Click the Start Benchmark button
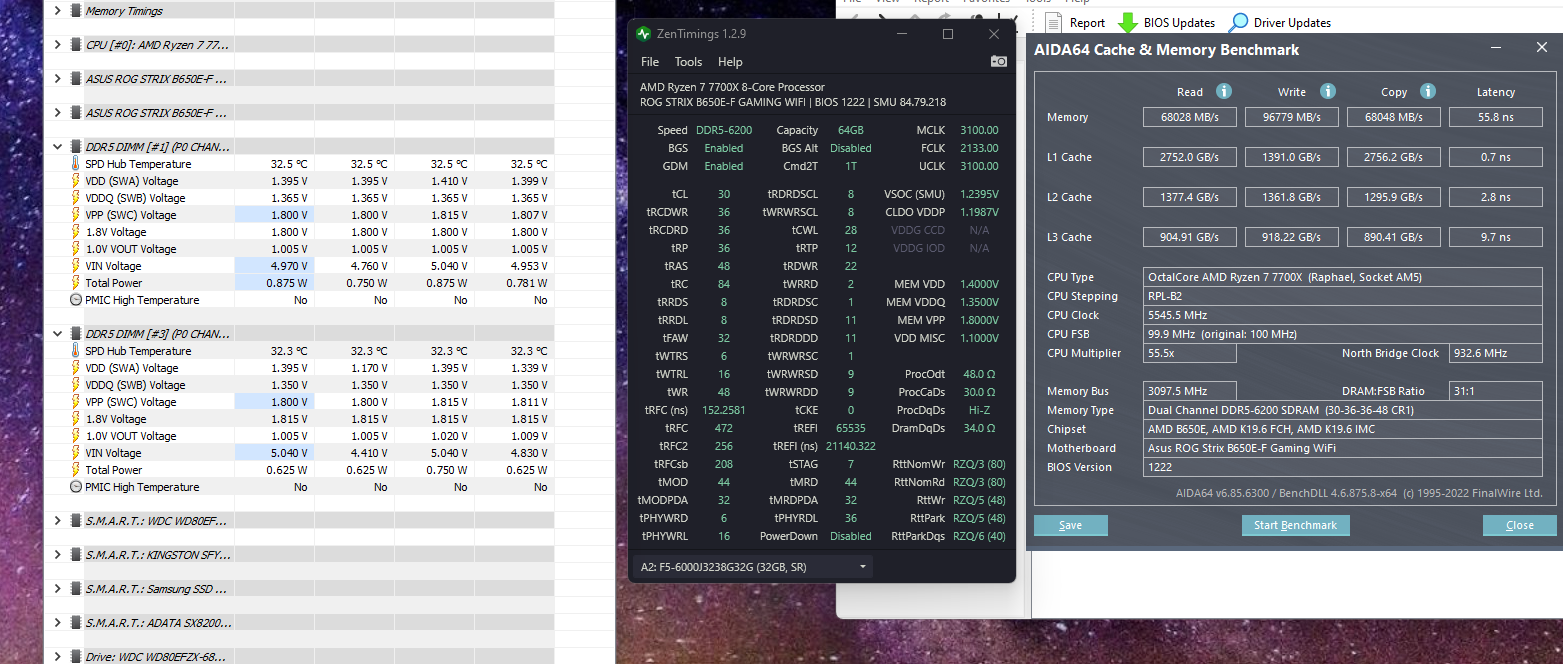The height and width of the screenshot is (664, 1563). click(1295, 525)
